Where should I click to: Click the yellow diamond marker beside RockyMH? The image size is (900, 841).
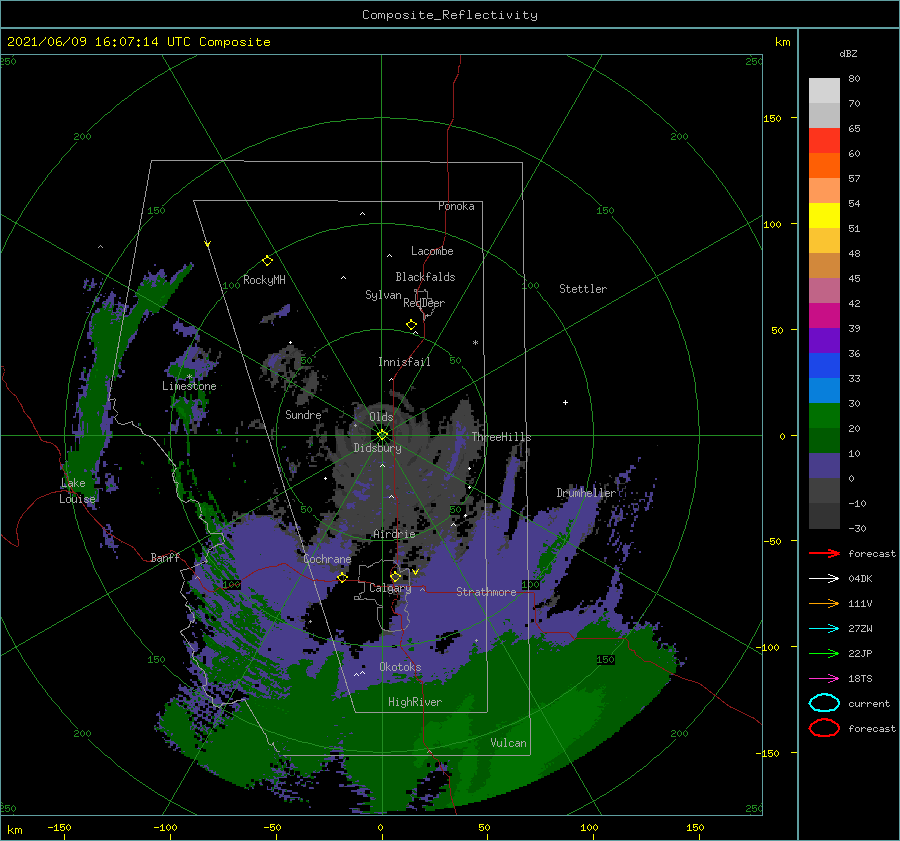click(267, 261)
